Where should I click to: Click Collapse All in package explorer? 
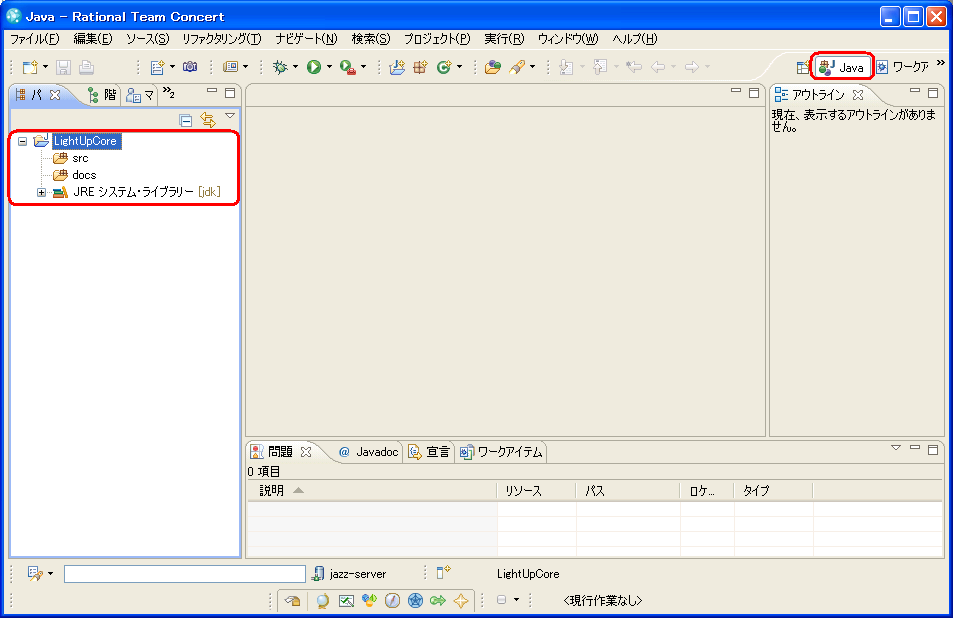click(x=186, y=120)
